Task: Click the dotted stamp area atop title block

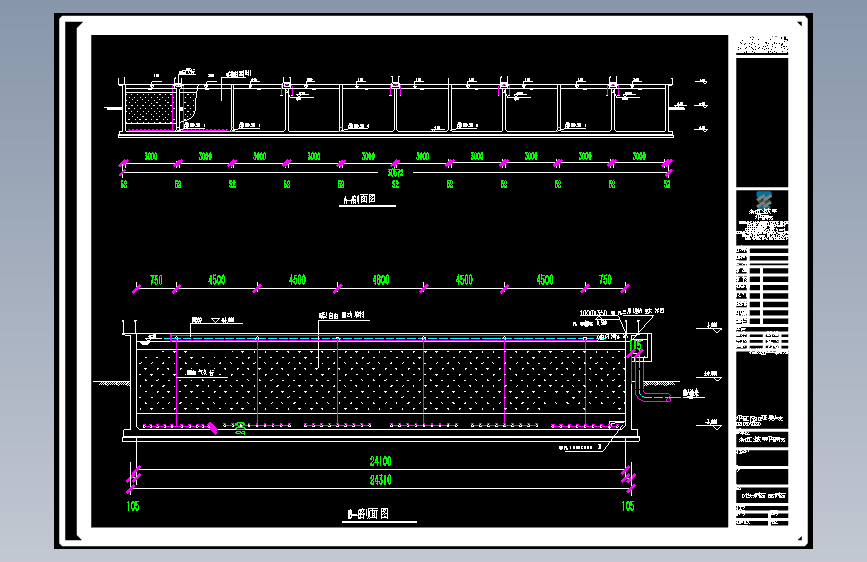Action: click(762, 45)
